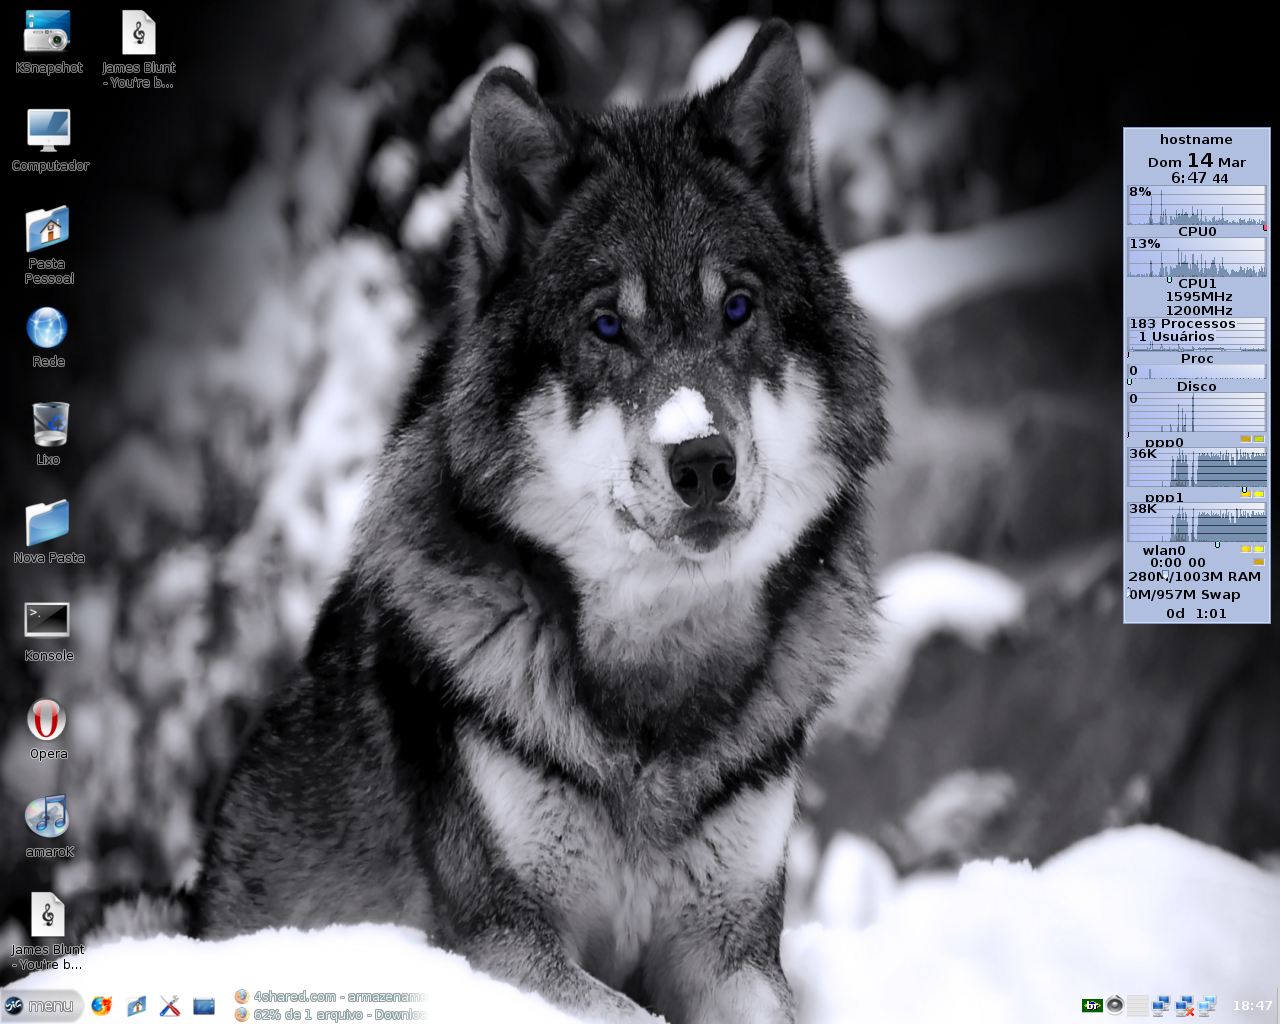Open the amaroK music player icon
Viewport: 1280px width, 1024px height.
48,826
